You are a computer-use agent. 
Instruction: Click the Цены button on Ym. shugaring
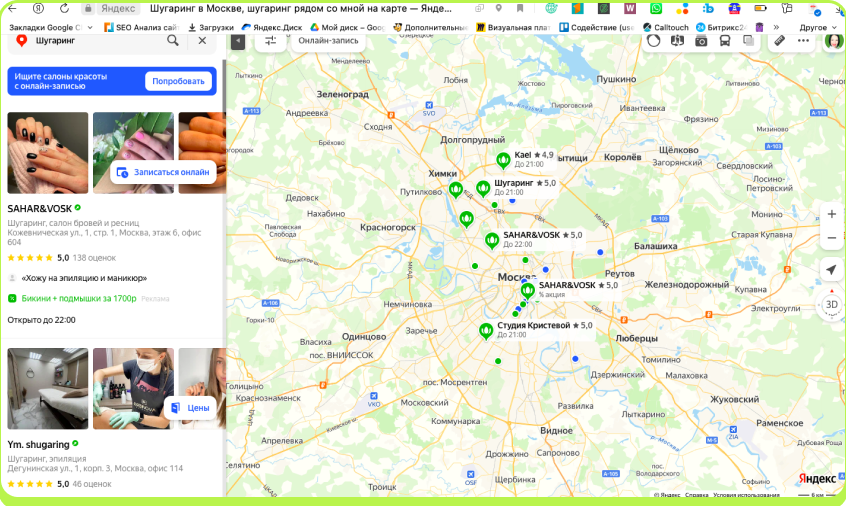point(190,408)
